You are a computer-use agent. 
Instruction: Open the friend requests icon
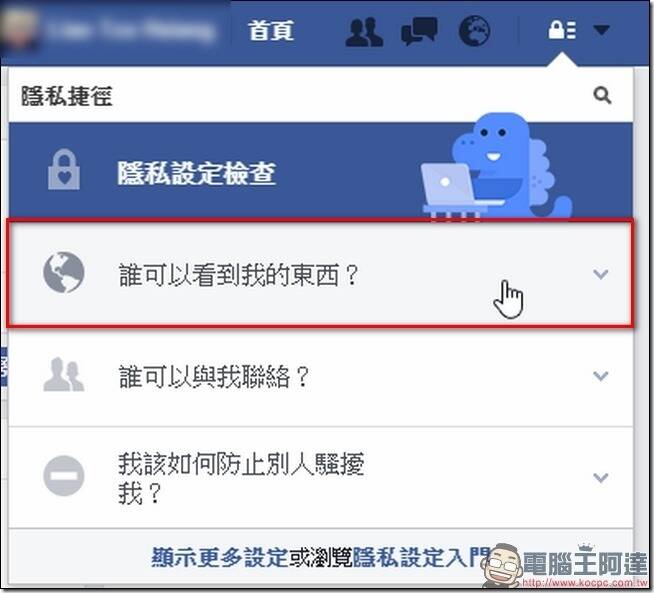point(364,31)
